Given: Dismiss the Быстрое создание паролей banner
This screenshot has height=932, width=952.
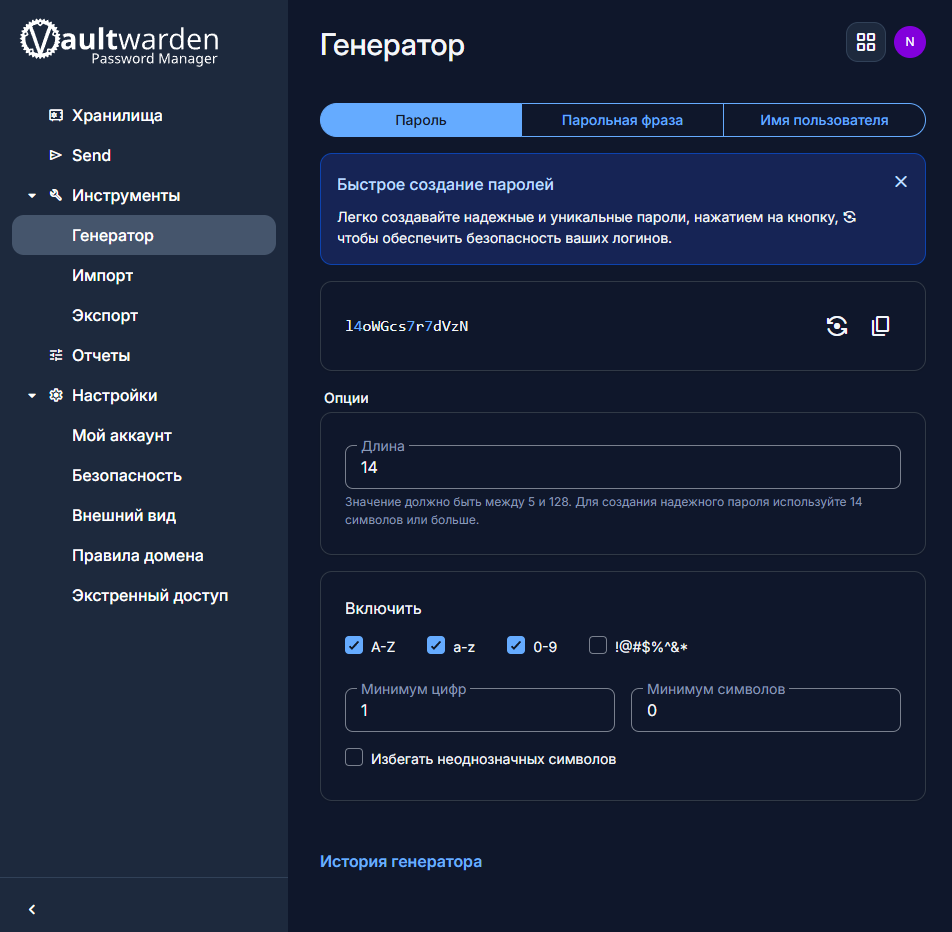Looking at the screenshot, I should click(x=901, y=182).
